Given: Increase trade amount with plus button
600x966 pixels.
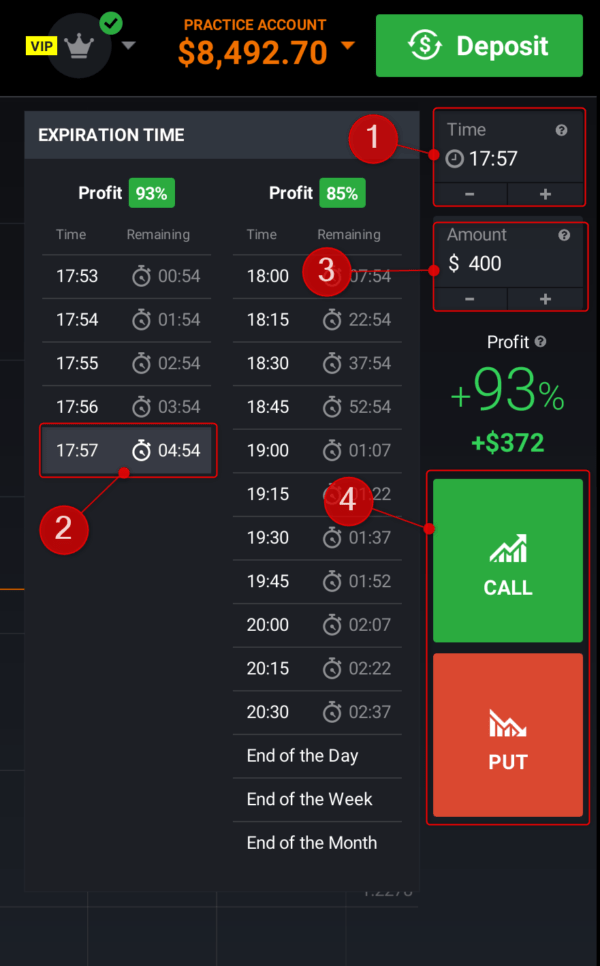Looking at the screenshot, I should coord(545,299).
